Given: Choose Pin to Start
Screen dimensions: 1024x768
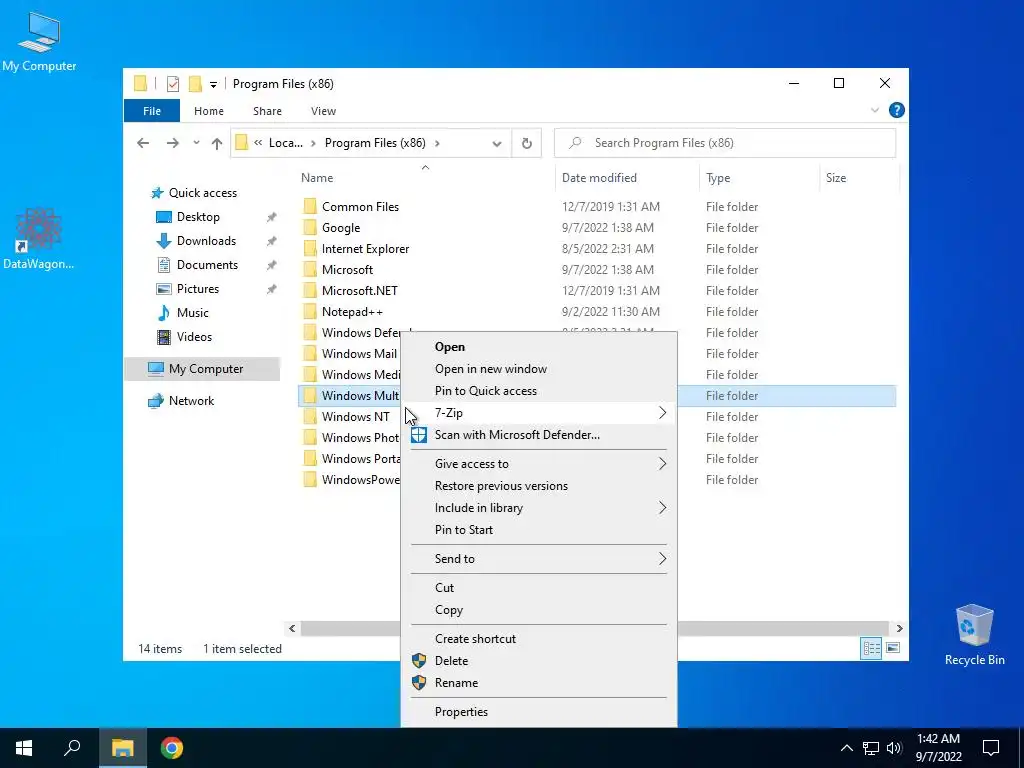Looking at the screenshot, I should coord(539,530).
